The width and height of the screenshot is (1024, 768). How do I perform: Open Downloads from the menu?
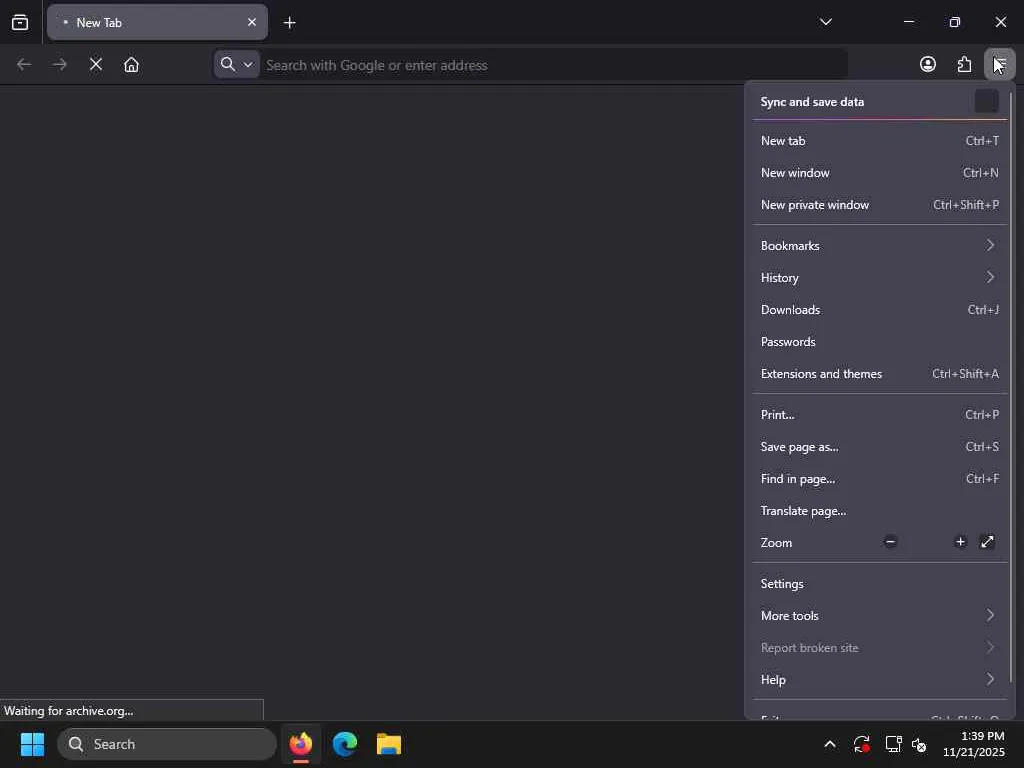tap(879, 310)
